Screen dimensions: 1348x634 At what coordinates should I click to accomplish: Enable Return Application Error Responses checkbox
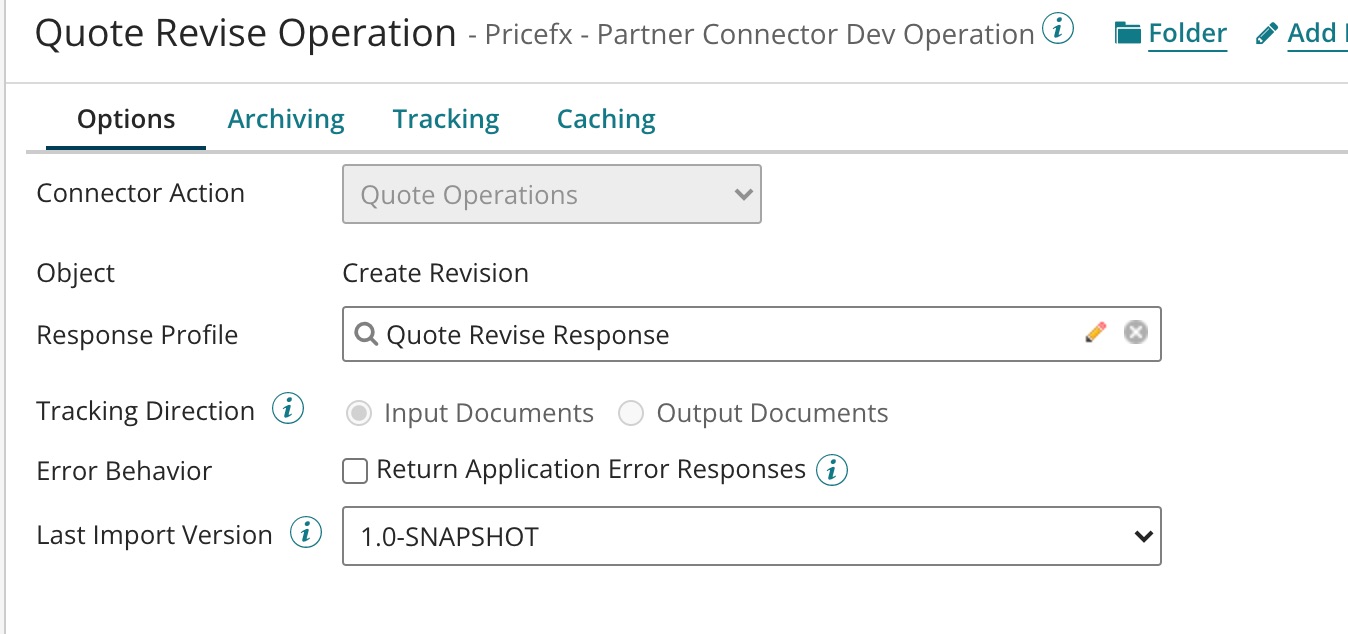[355, 470]
